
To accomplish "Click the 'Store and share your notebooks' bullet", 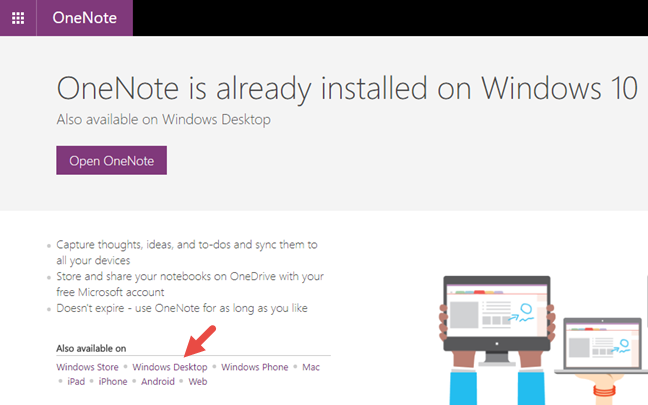I will (190, 284).
